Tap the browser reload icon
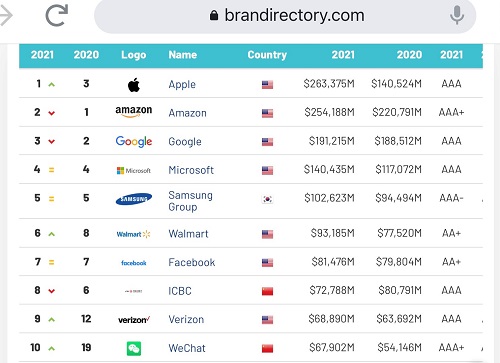 click(57, 15)
